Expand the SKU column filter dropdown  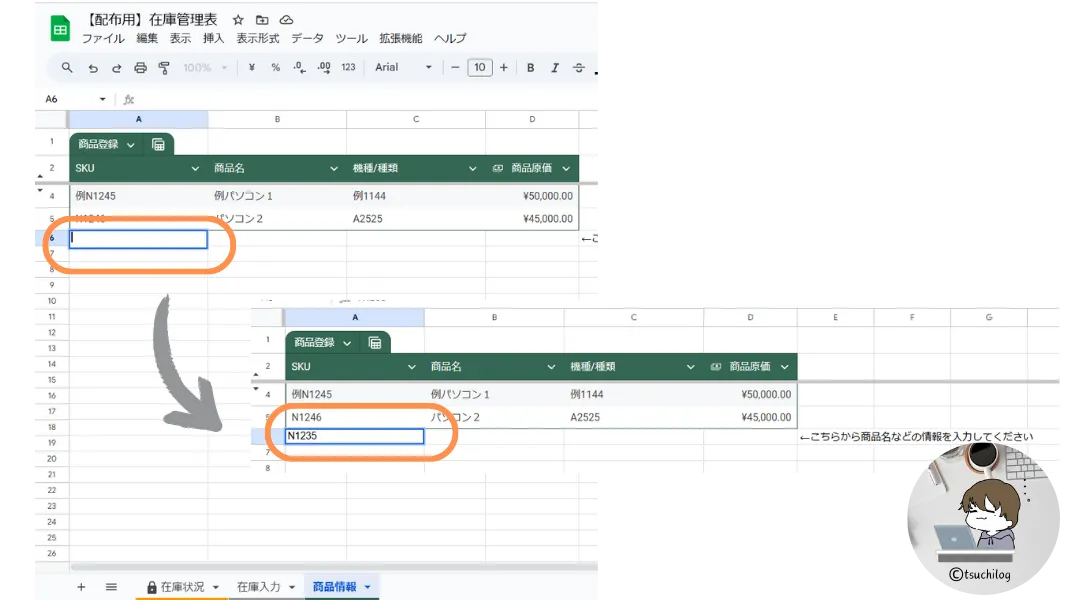[x=195, y=169]
